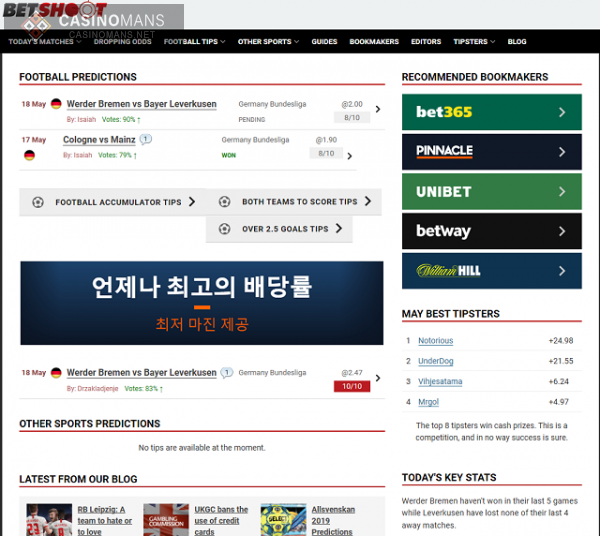Click the arrow beside the 8/10 Werder Bremen tip
The image size is (600, 536).
click(378, 109)
